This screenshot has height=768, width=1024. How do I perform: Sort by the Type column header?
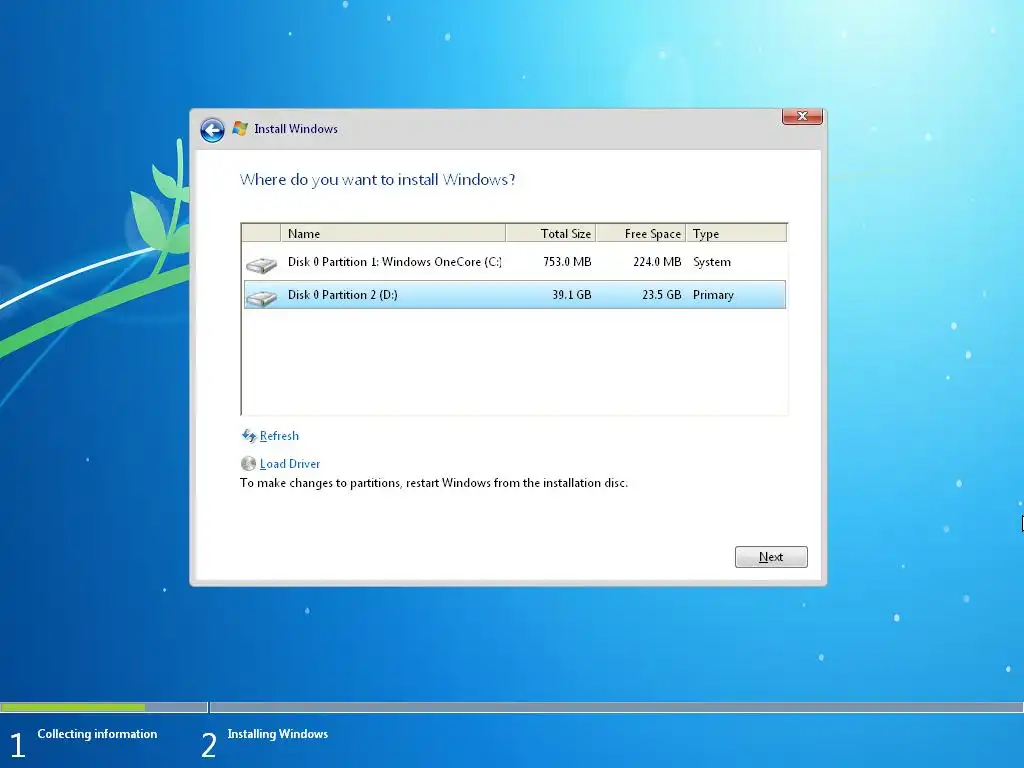point(736,233)
